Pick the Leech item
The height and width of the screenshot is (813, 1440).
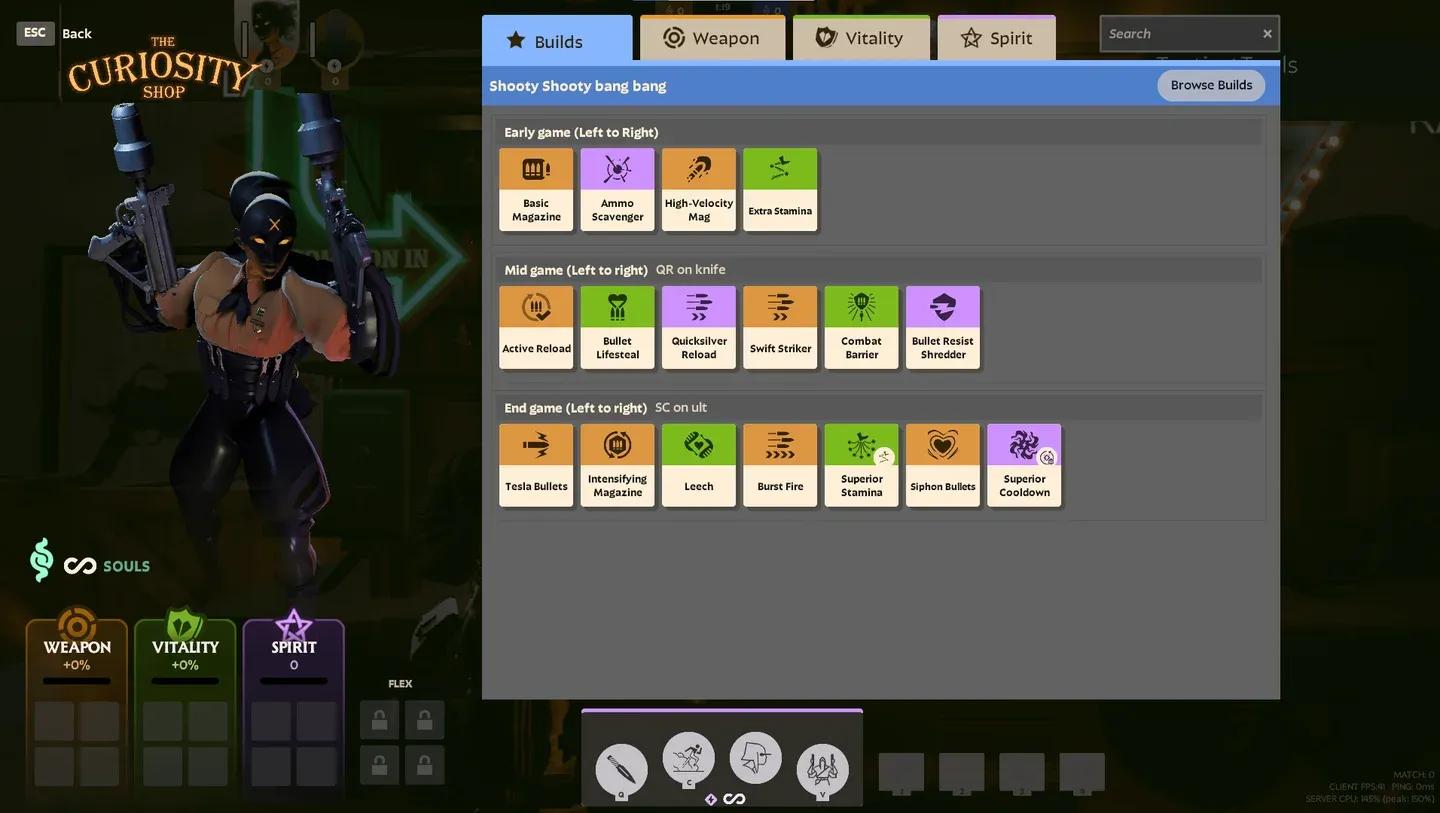[699, 466]
